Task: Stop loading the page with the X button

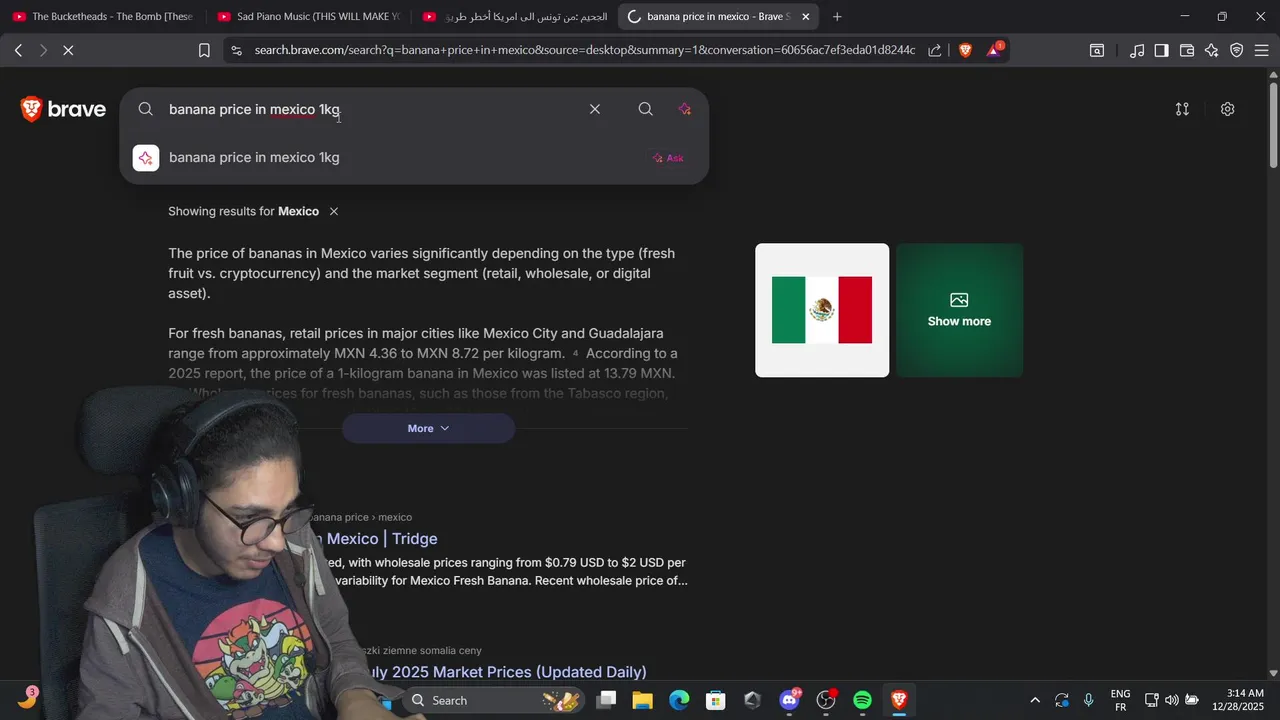Action: (x=68, y=50)
